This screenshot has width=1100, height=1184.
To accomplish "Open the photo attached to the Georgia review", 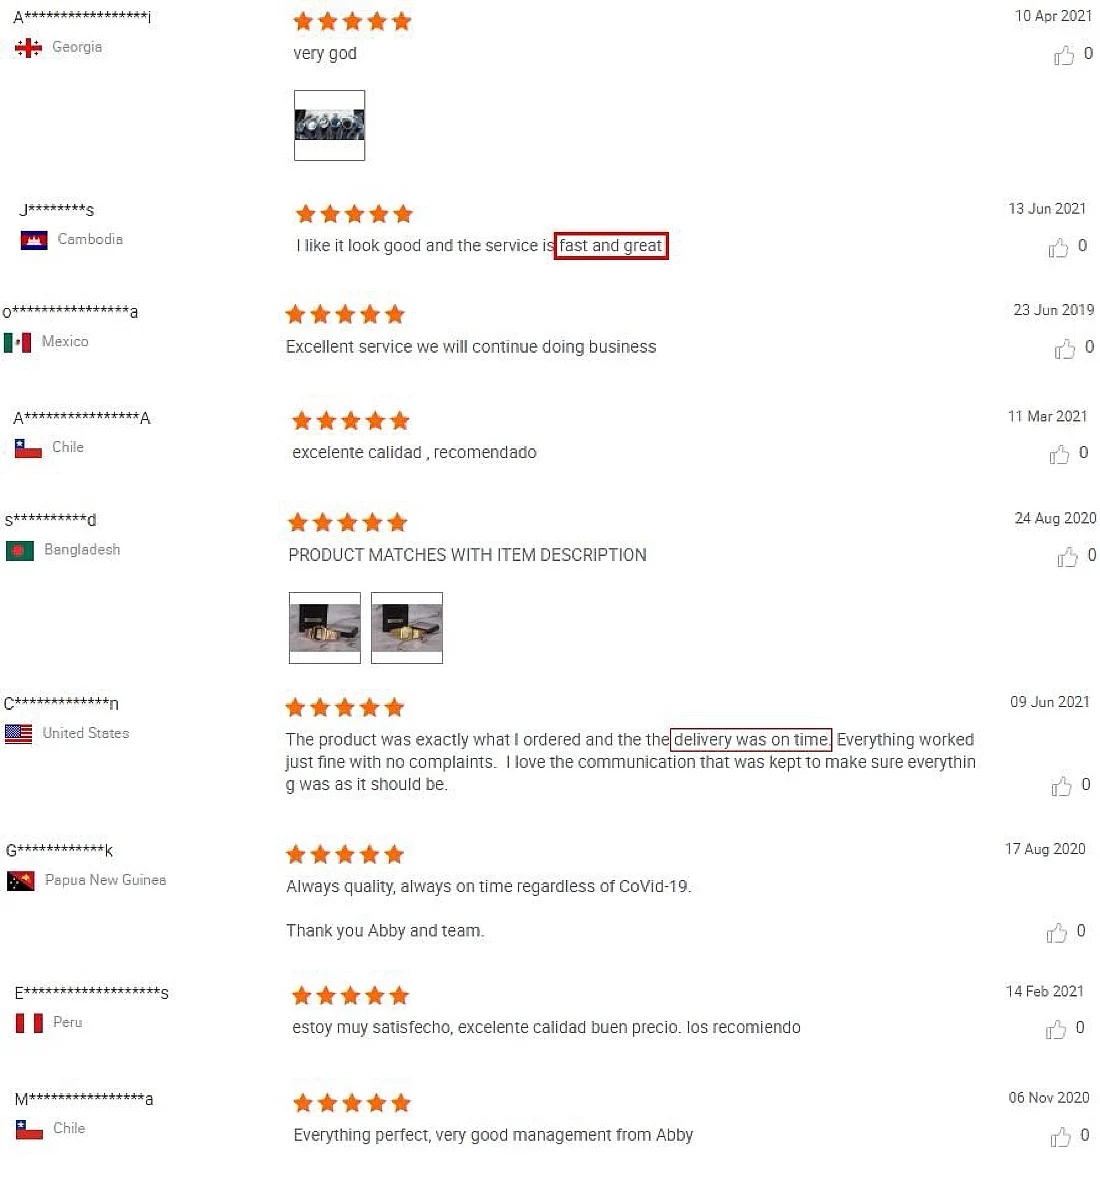I will pos(329,125).
